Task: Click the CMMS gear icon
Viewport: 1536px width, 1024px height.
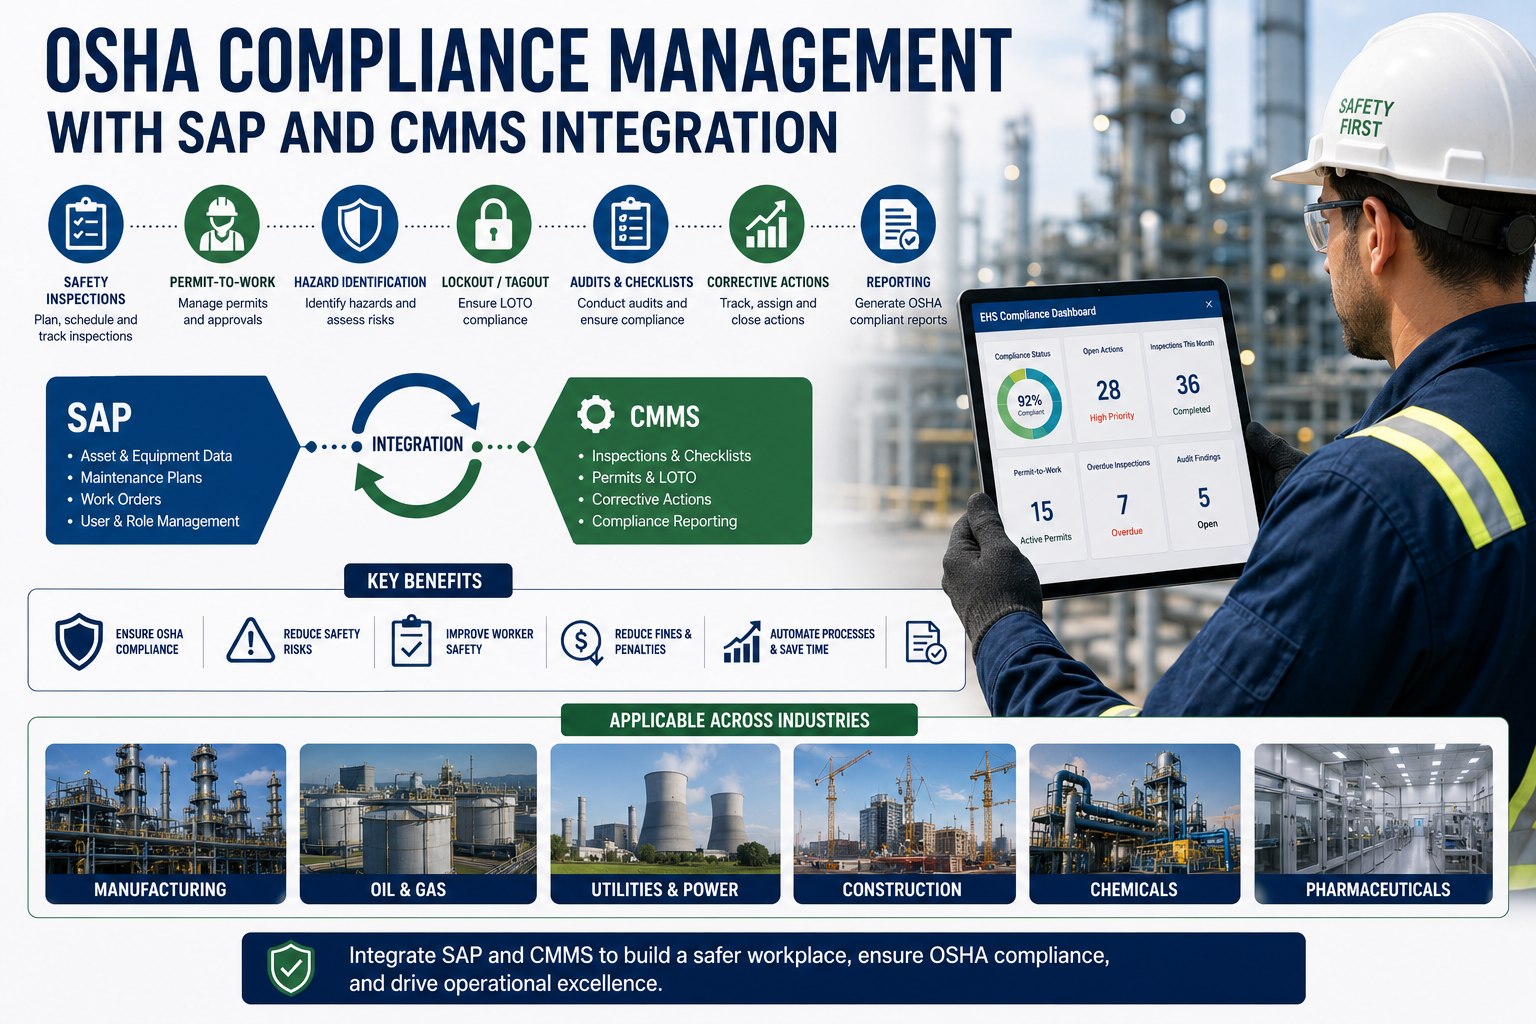Action: tap(596, 414)
